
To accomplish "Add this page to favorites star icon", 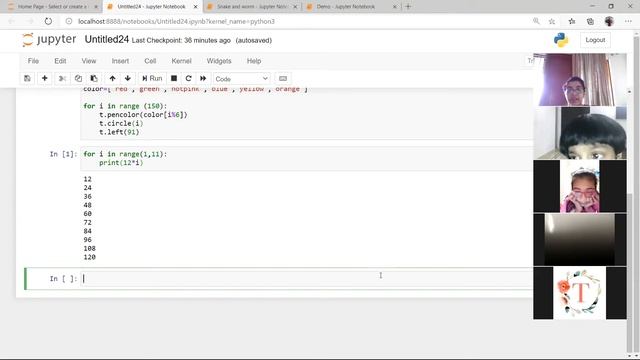I will (552, 21).
